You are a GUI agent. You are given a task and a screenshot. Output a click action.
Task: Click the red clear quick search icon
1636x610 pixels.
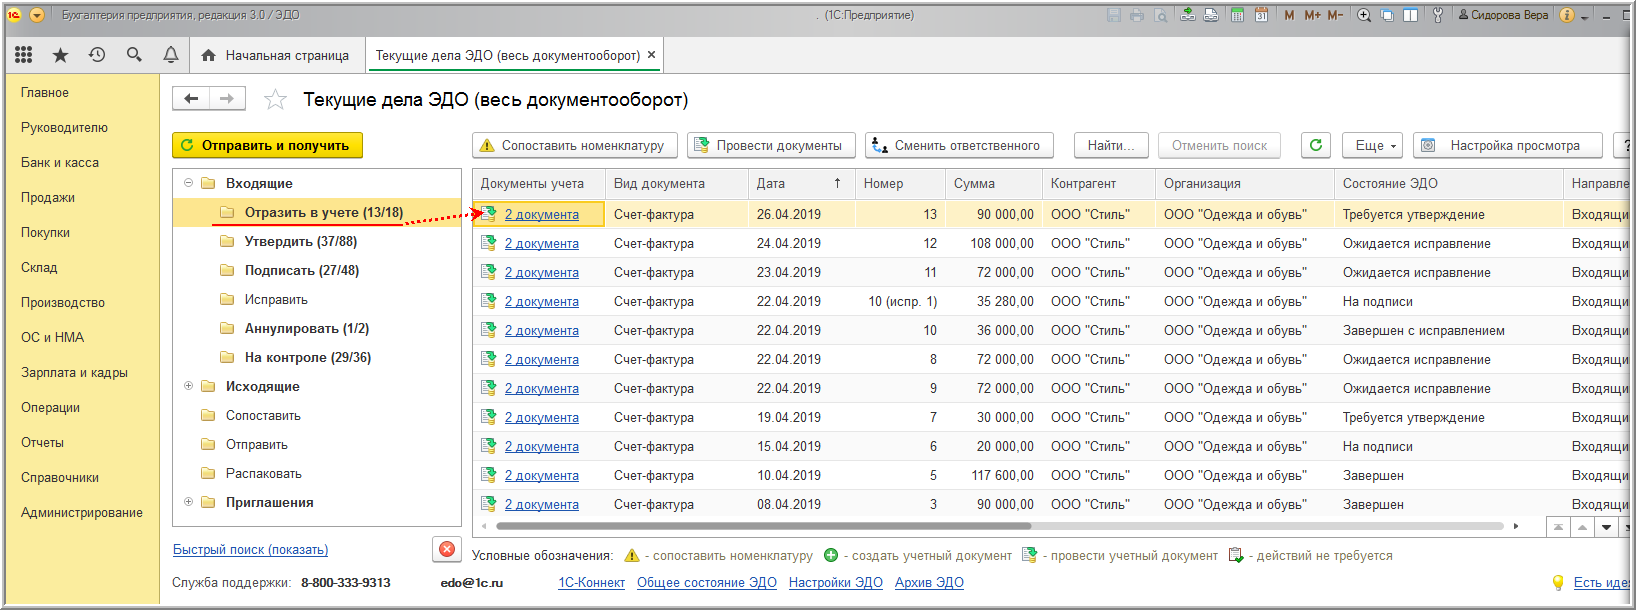click(447, 549)
